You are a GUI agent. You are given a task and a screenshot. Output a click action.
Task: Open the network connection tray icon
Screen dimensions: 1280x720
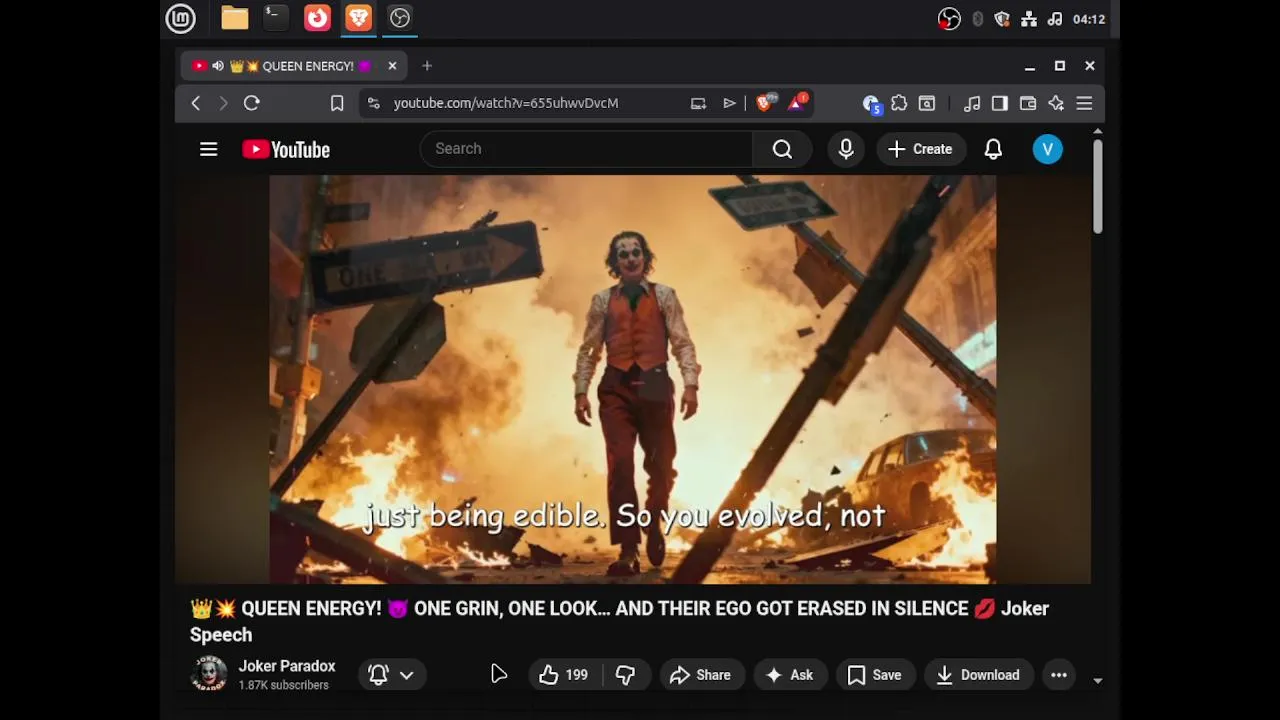(x=1029, y=19)
